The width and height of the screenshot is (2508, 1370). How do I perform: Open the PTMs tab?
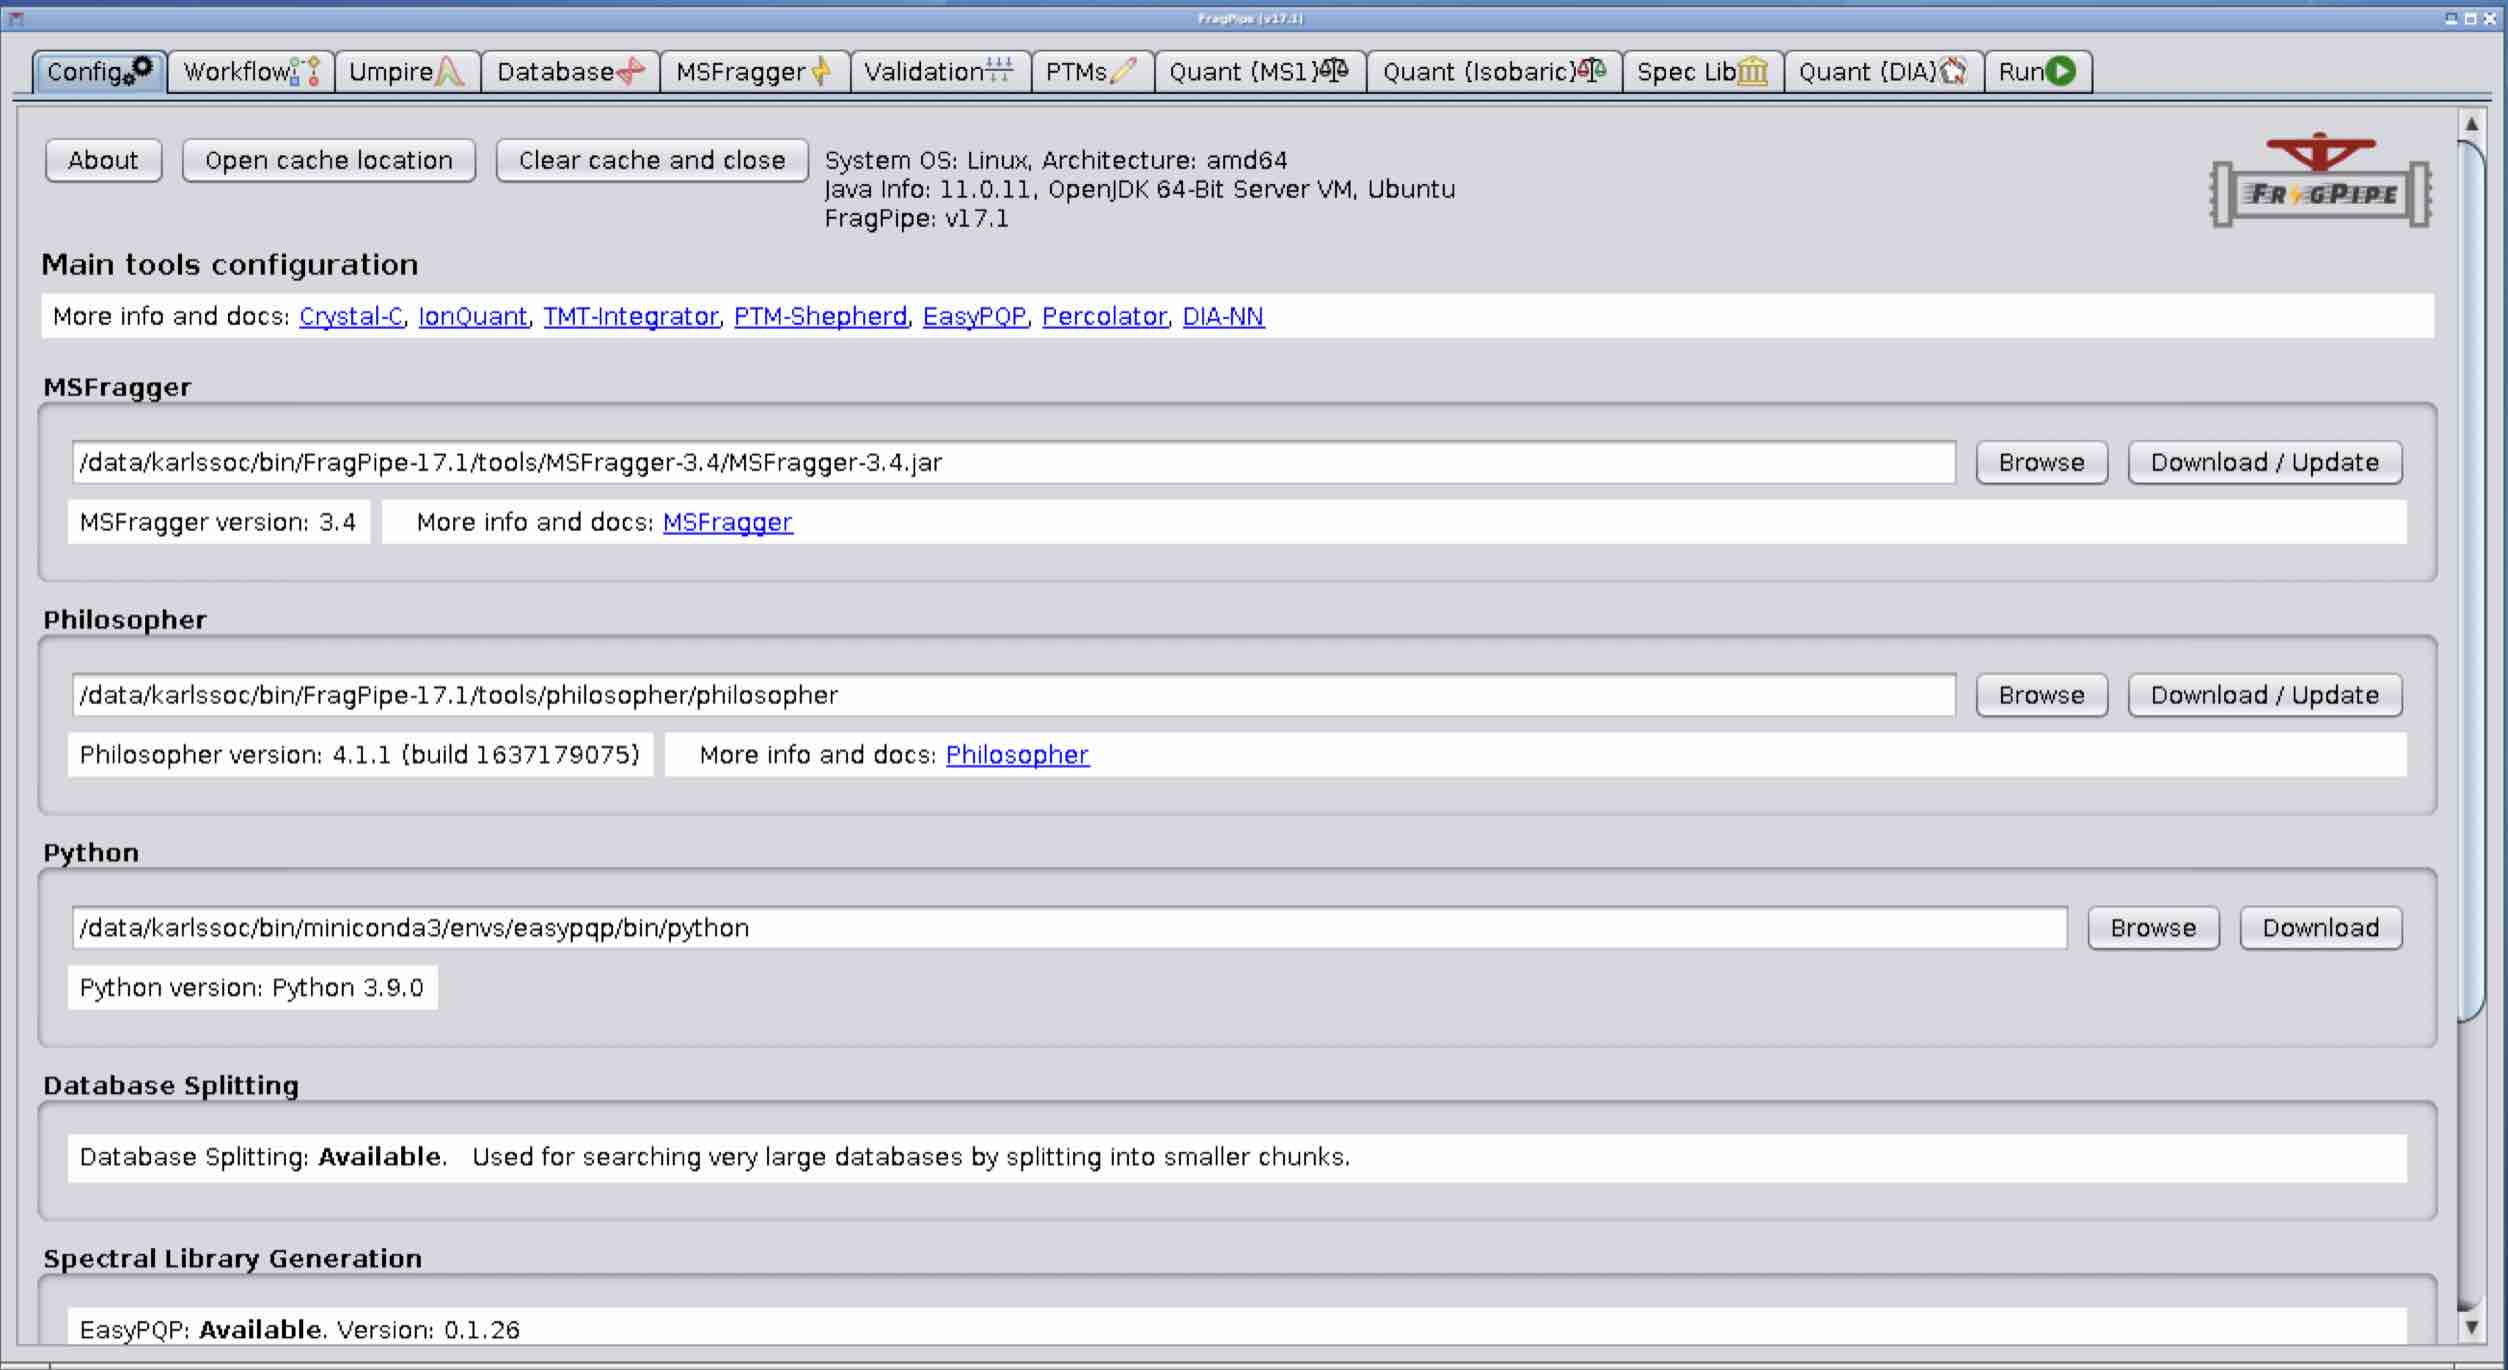pos(1091,72)
